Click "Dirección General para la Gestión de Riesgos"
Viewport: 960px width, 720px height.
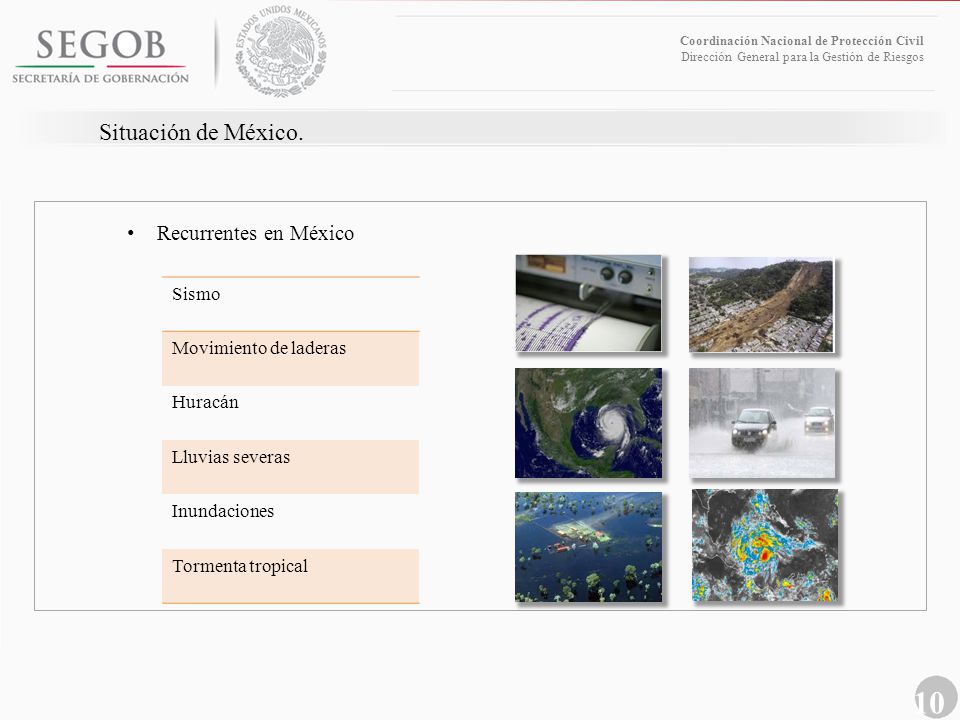(x=802, y=57)
